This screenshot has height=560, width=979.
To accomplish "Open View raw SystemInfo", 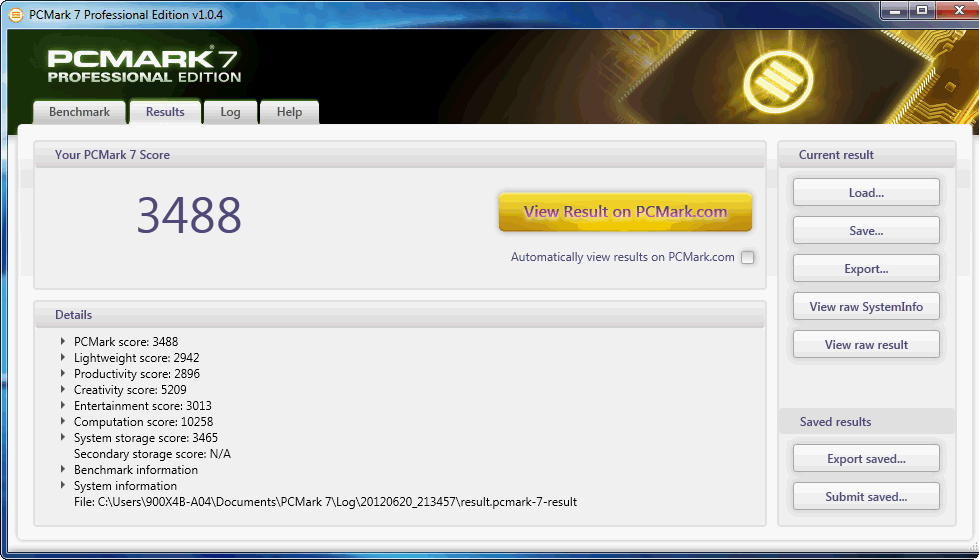I will point(866,307).
